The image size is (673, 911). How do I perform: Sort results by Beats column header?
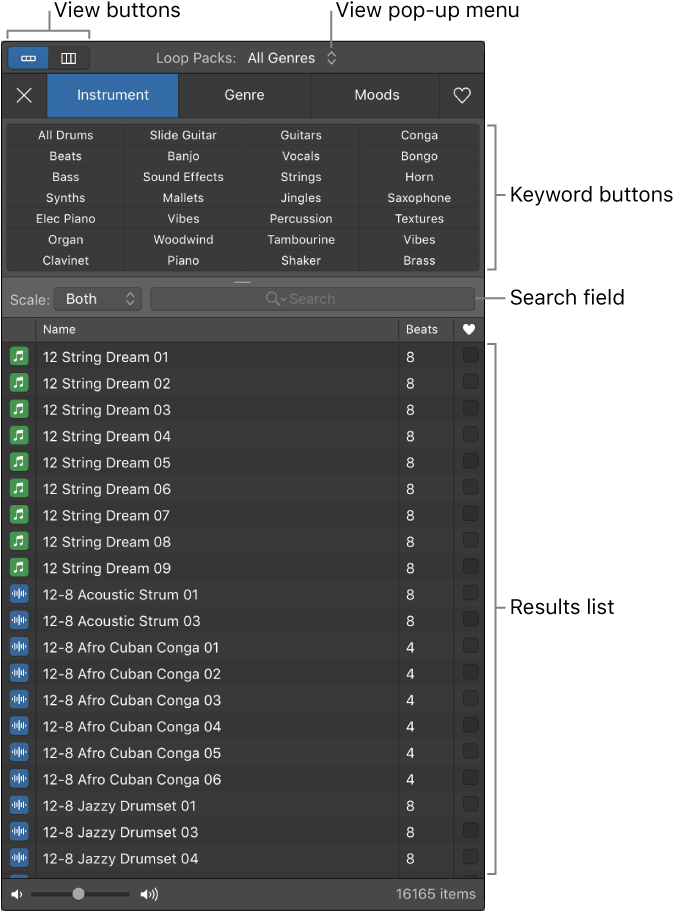click(x=425, y=329)
